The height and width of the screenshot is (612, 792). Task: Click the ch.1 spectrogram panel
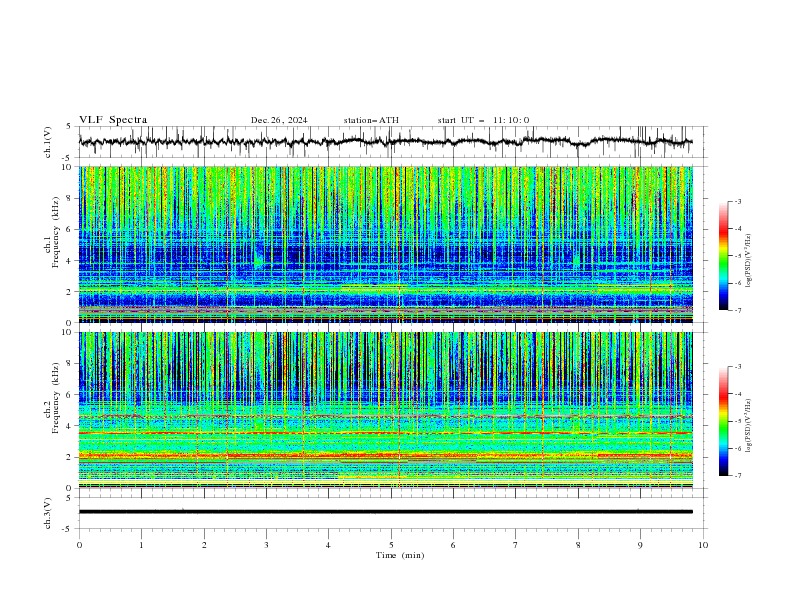[385, 244]
